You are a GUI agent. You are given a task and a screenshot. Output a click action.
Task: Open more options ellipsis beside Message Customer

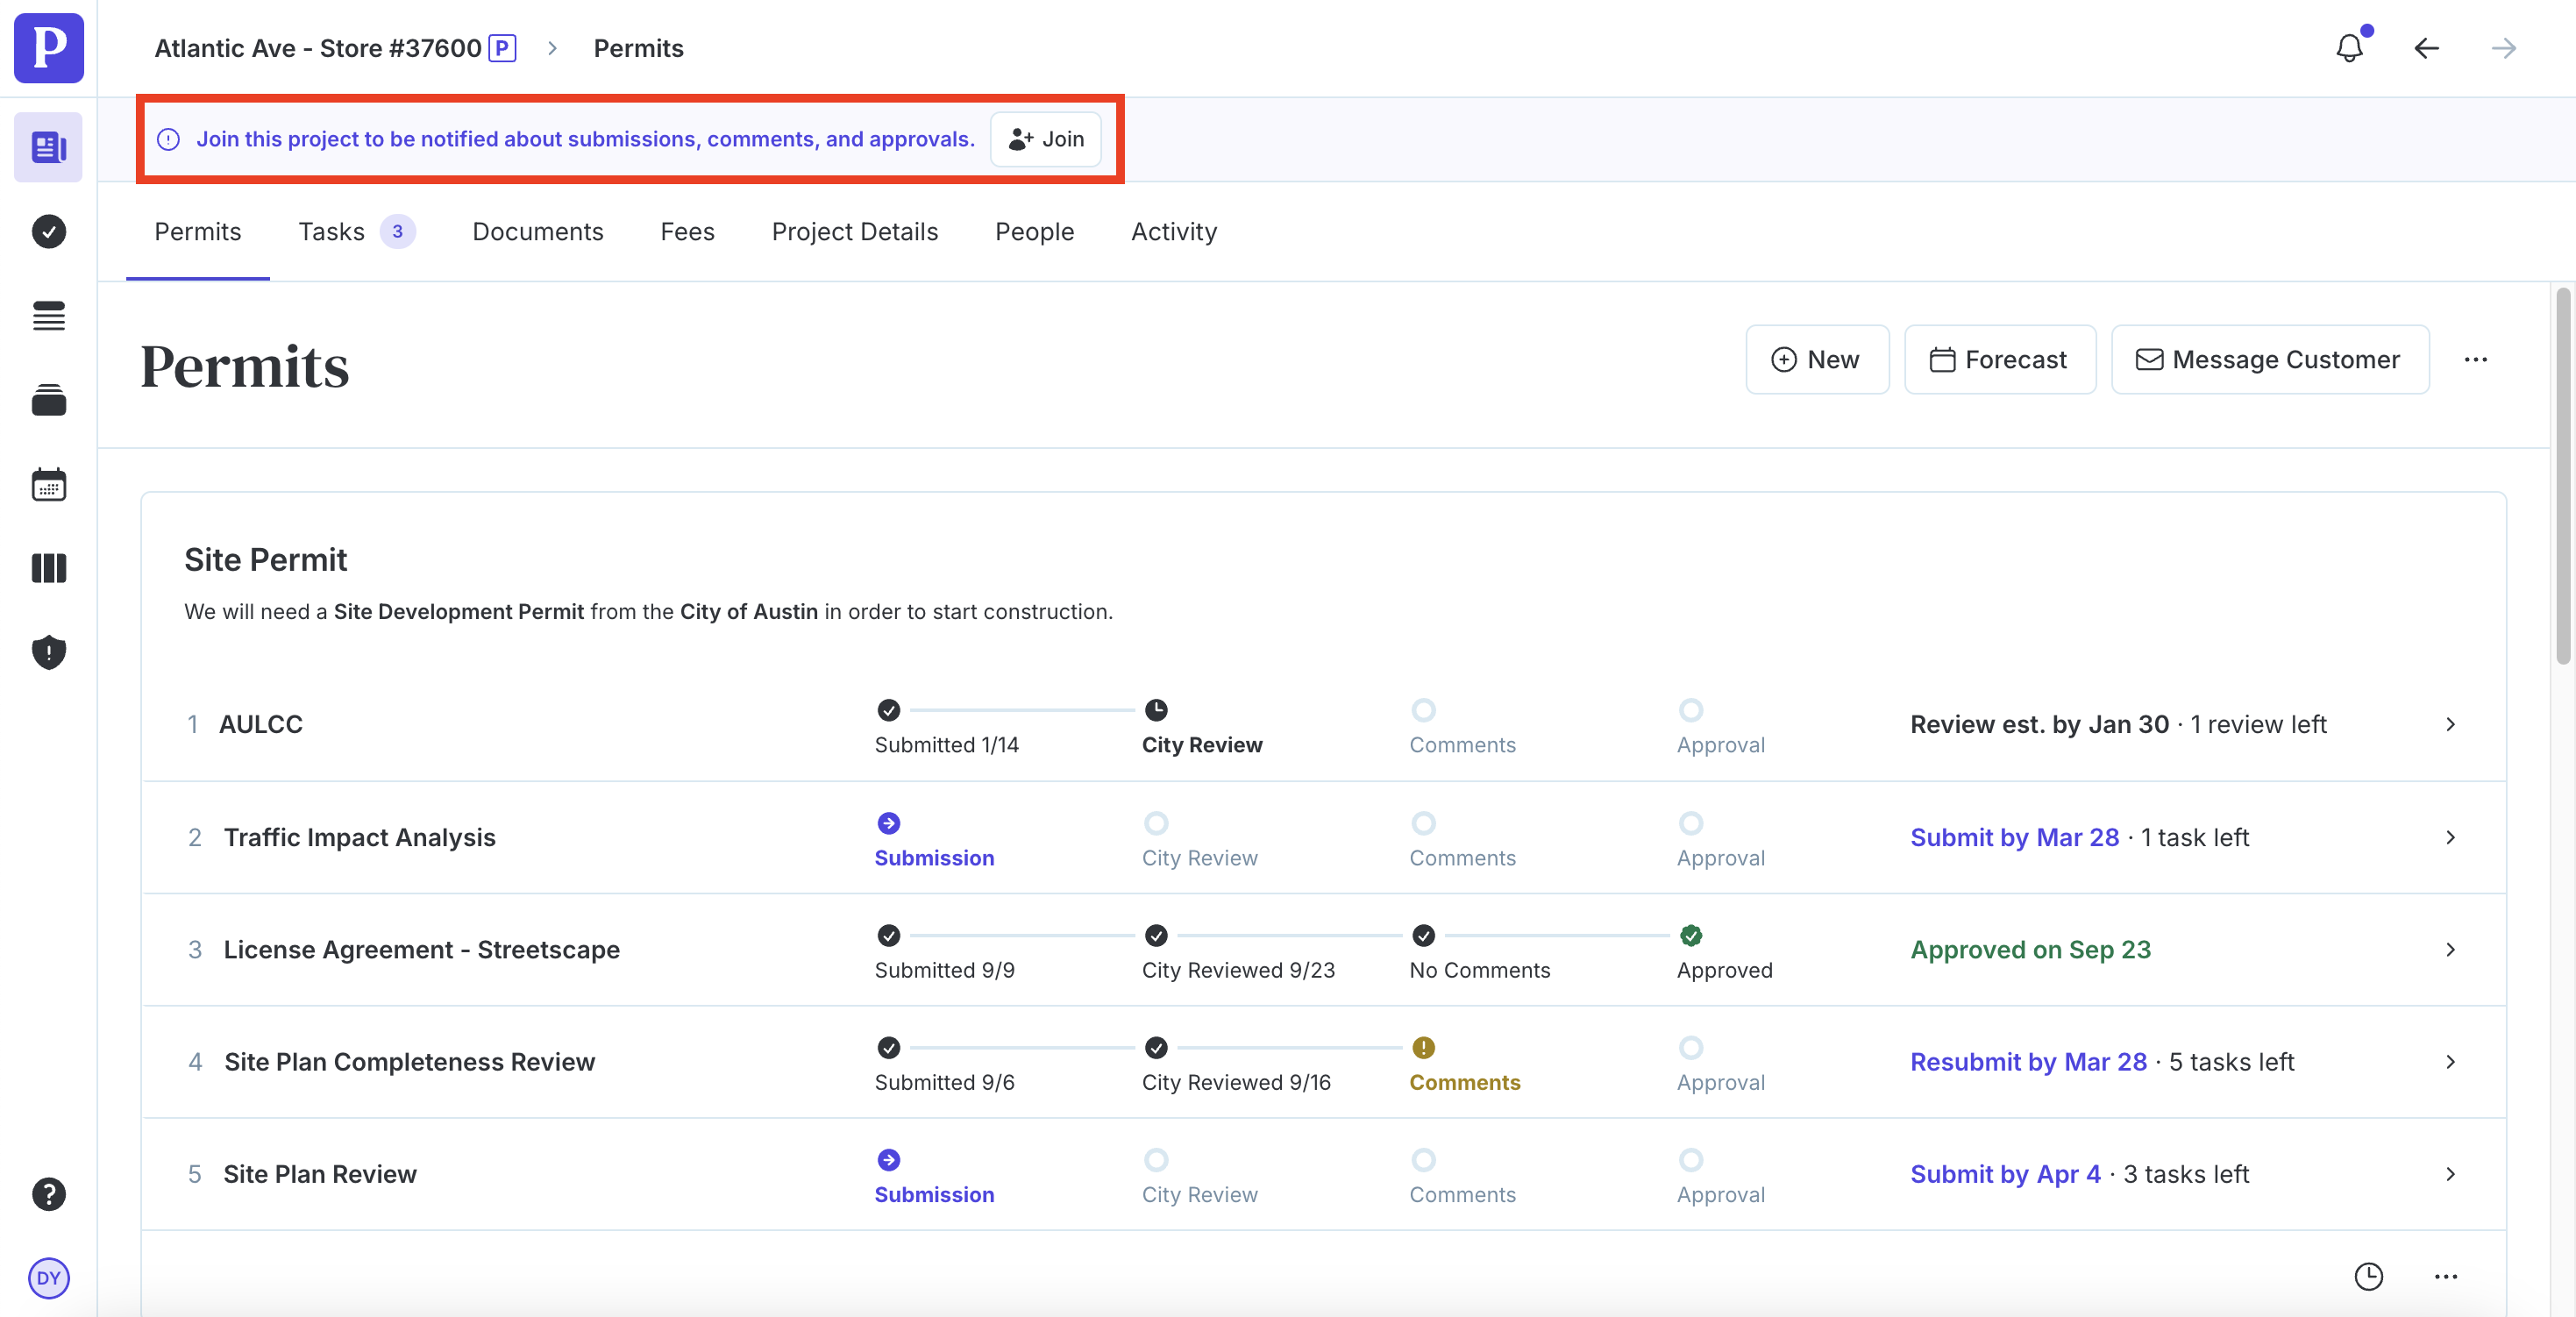coord(2475,360)
